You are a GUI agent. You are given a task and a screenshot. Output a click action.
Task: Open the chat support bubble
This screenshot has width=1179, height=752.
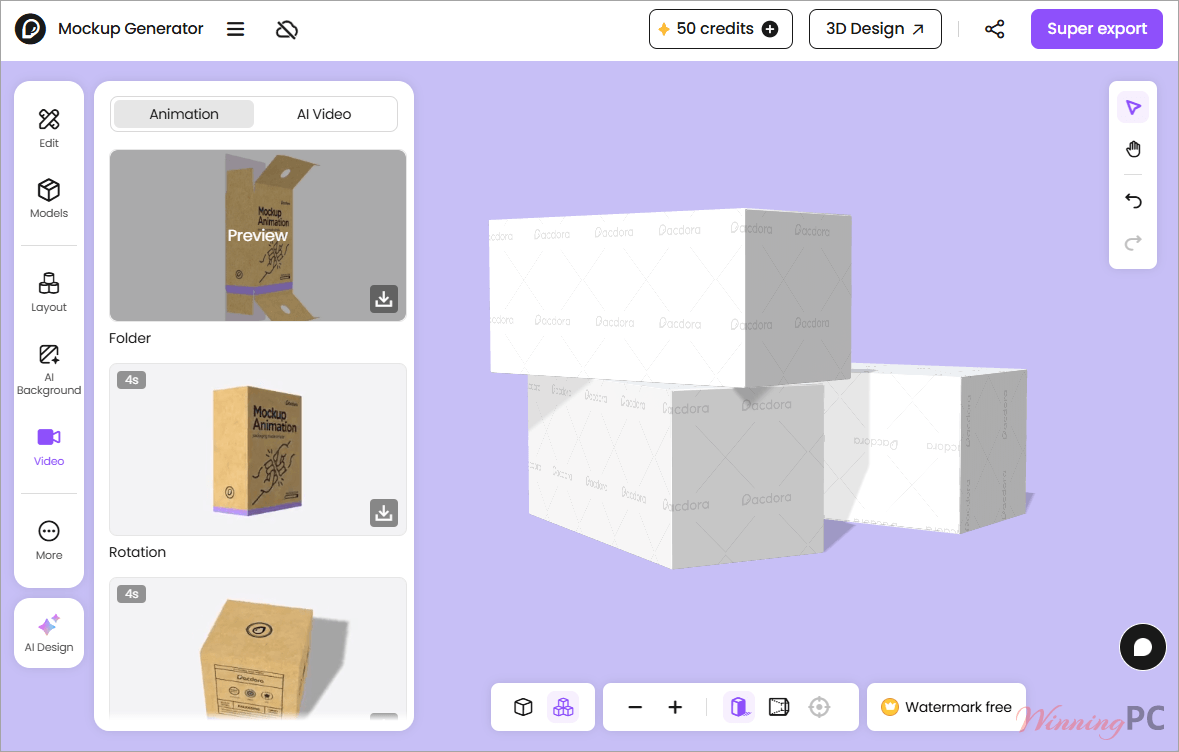(x=1143, y=647)
